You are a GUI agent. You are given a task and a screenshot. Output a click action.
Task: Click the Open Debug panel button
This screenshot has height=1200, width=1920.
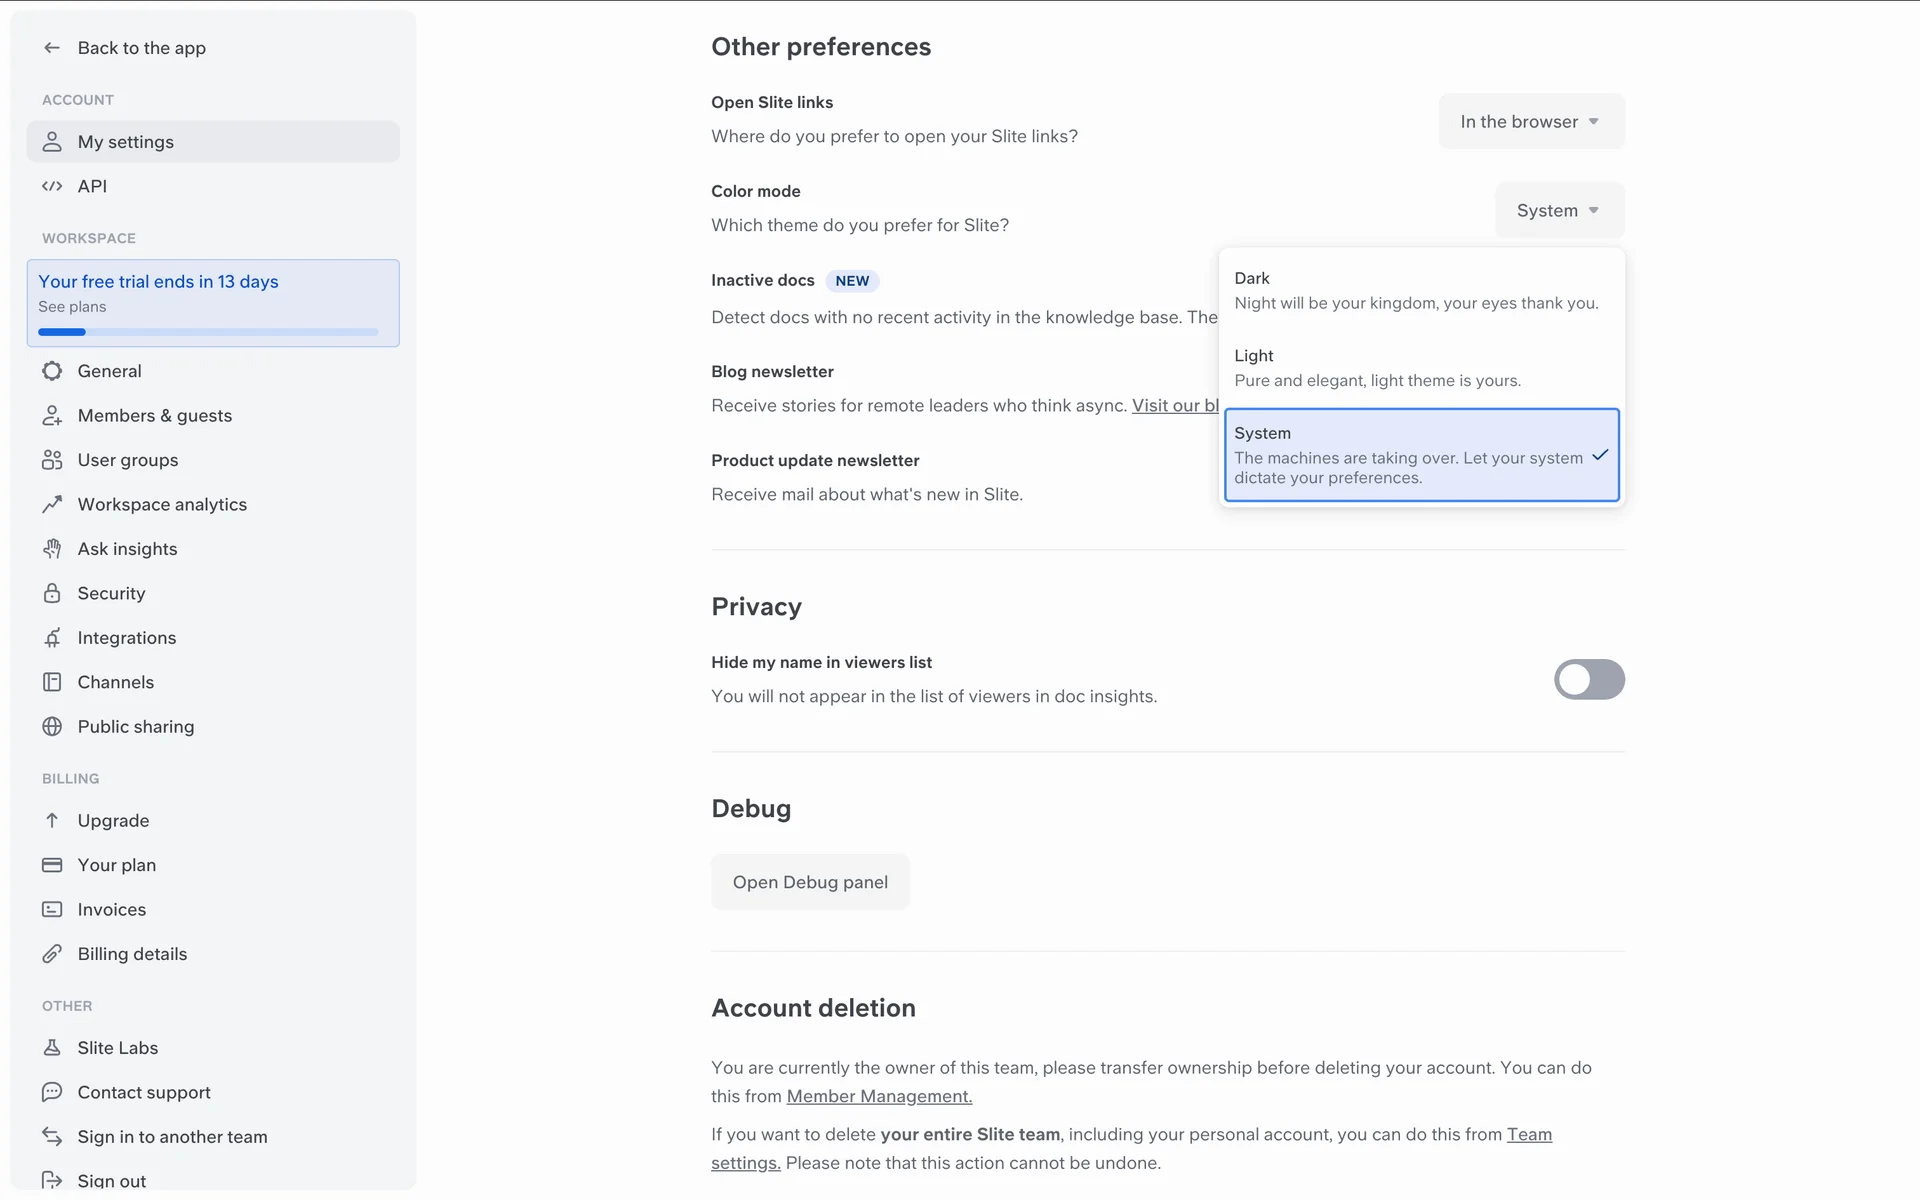pyautogui.click(x=810, y=882)
